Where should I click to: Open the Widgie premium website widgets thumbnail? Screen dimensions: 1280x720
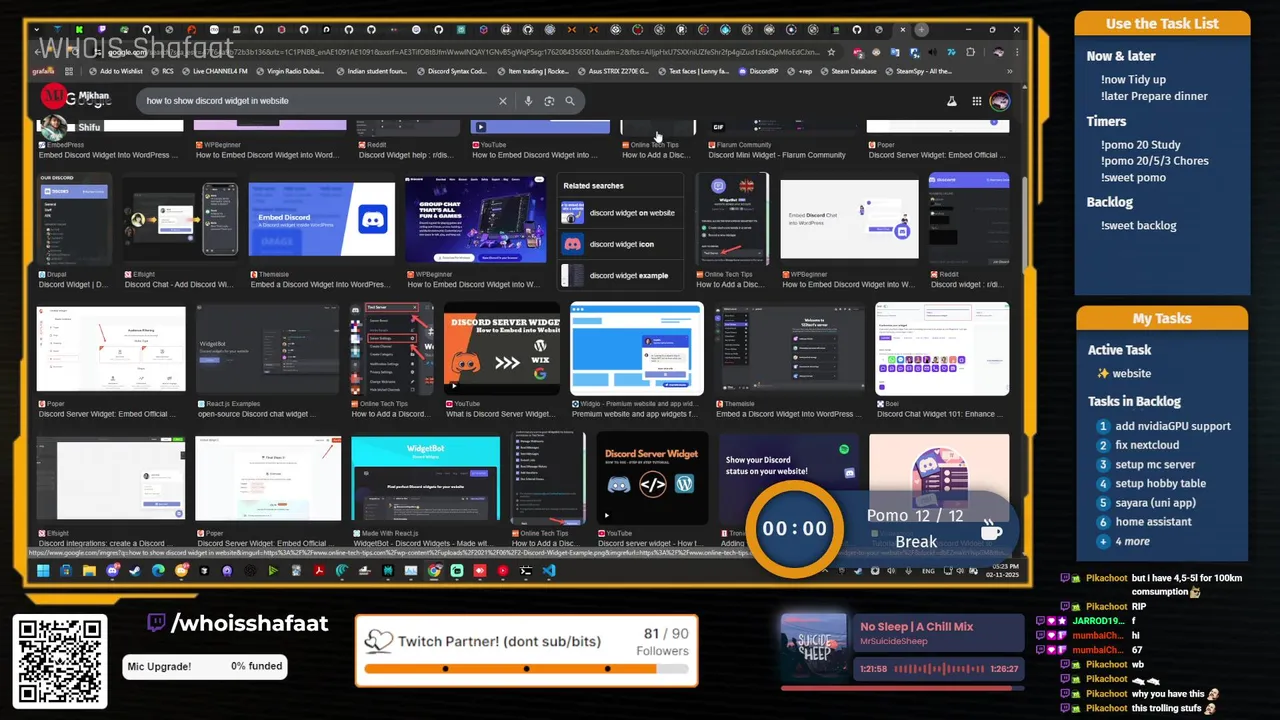(637, 349)
